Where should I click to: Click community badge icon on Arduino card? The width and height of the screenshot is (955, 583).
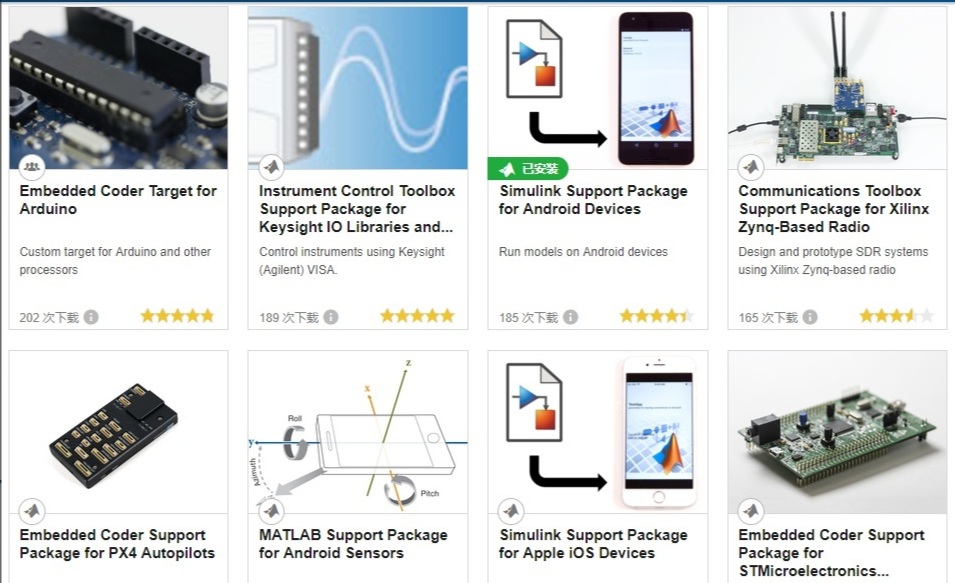tap(32, 166)
